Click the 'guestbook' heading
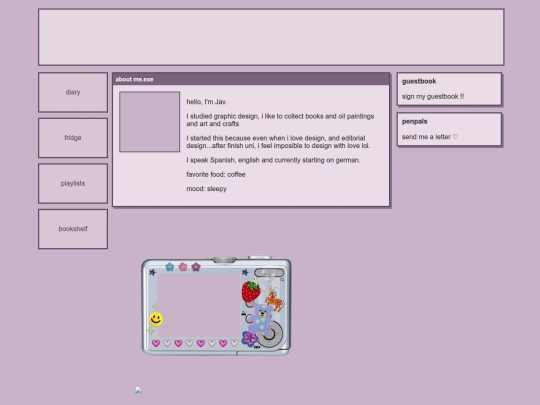 coord(419,81)
